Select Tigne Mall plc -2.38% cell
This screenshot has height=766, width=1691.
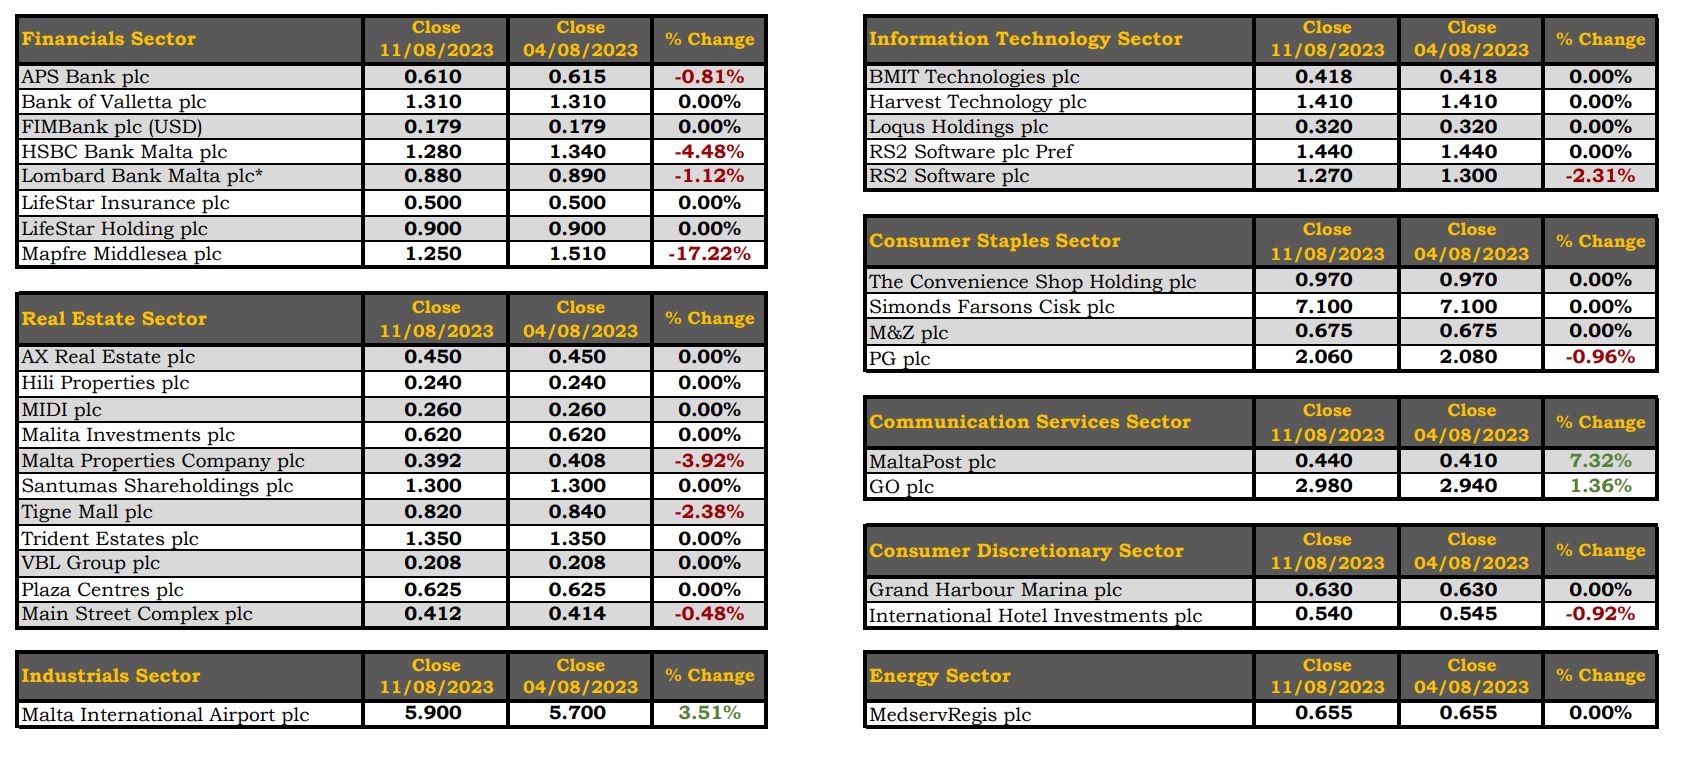(x=709, y=512)
